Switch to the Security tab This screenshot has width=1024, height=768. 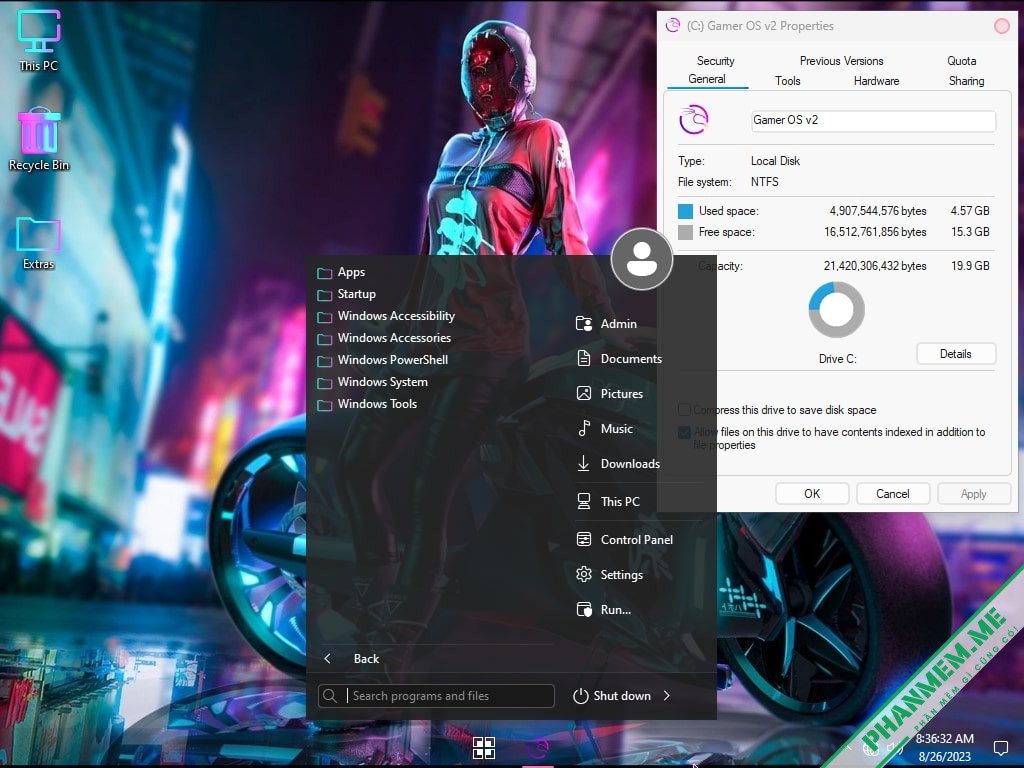pos(715,61)
